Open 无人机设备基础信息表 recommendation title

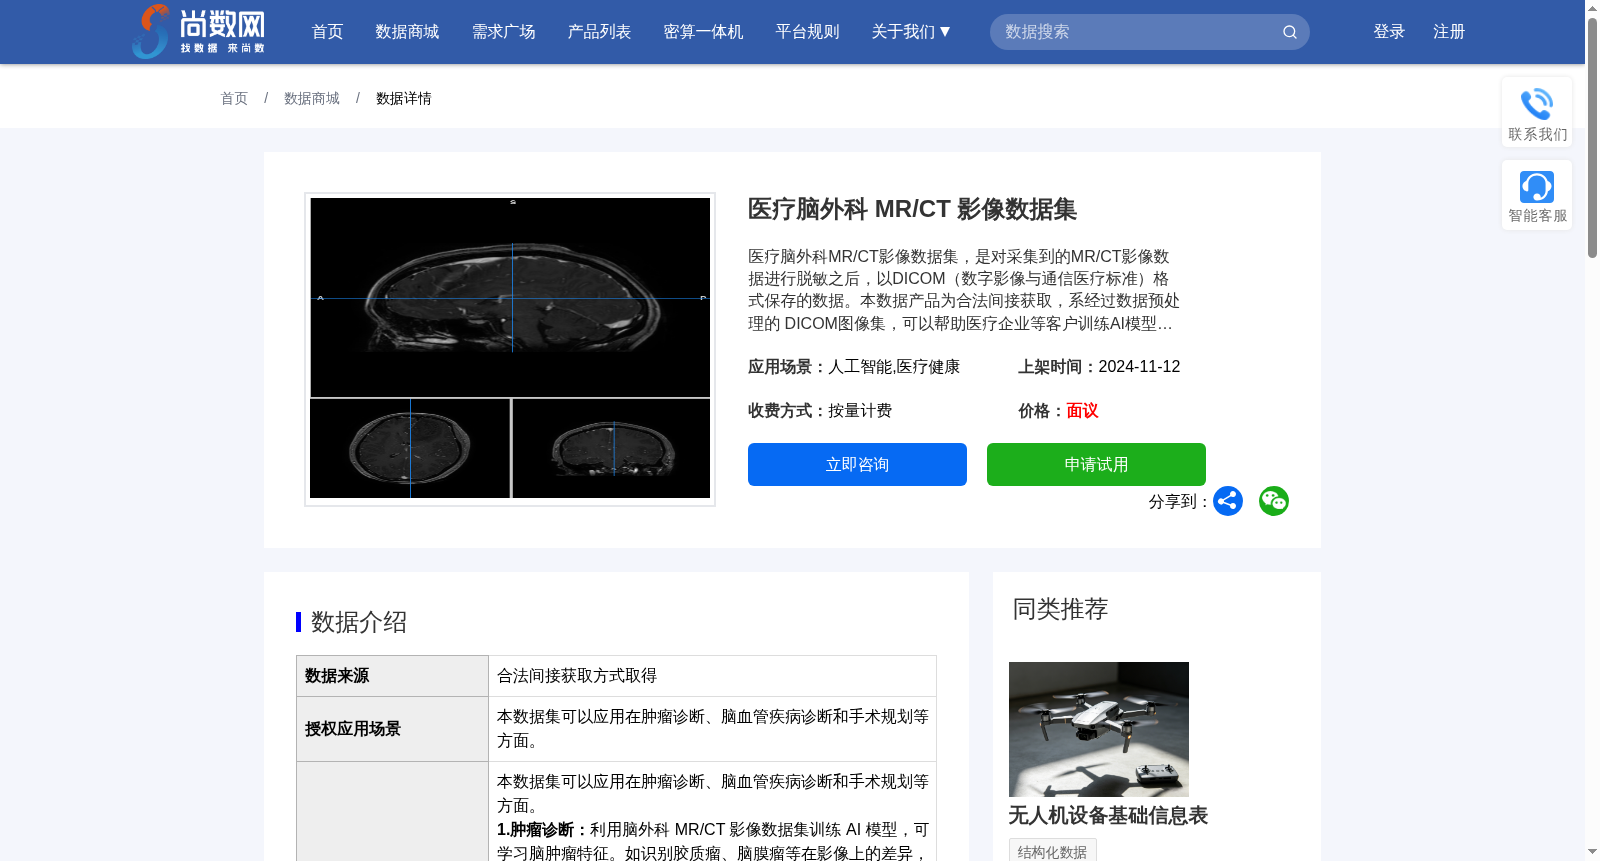pos(1108,815)
